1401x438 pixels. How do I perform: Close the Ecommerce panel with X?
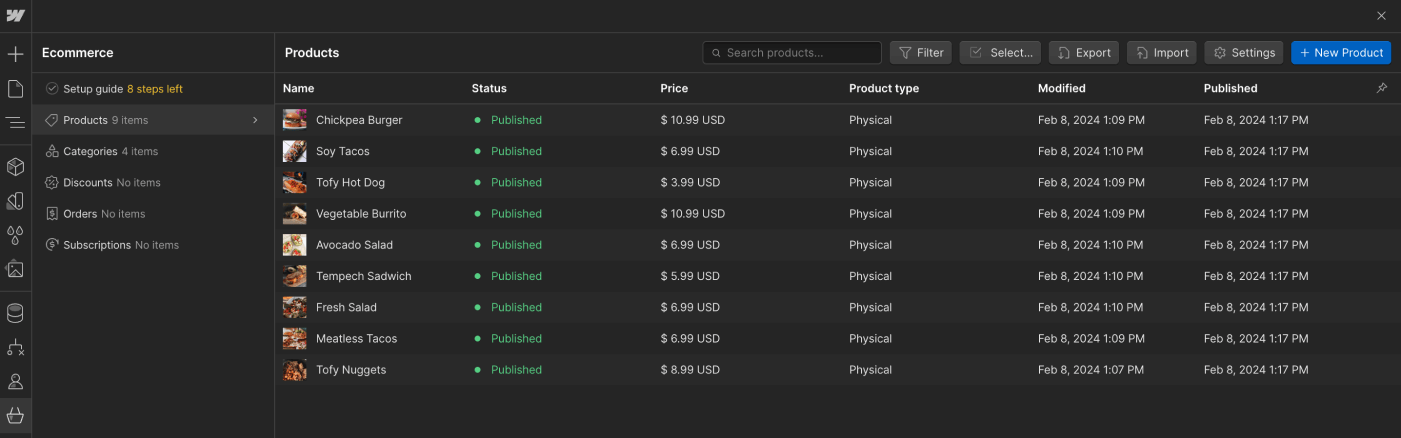tap(1381, 16)
